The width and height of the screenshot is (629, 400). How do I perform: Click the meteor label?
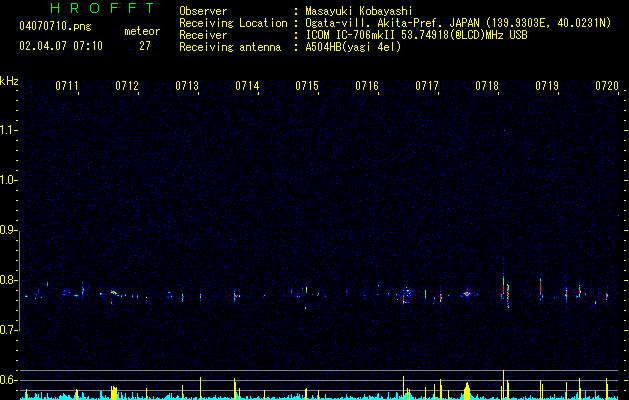pyautogui.click(x=142, y=31)
